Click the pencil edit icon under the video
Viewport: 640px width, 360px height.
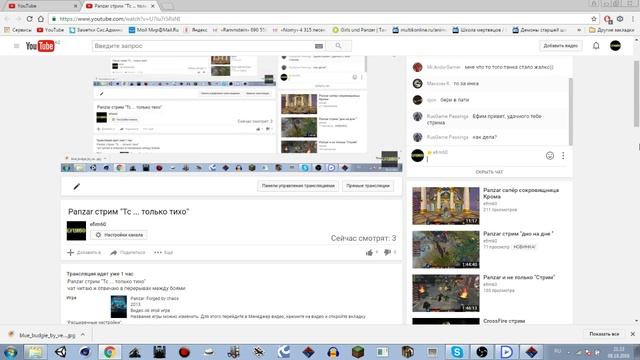[x=76, y=186]
